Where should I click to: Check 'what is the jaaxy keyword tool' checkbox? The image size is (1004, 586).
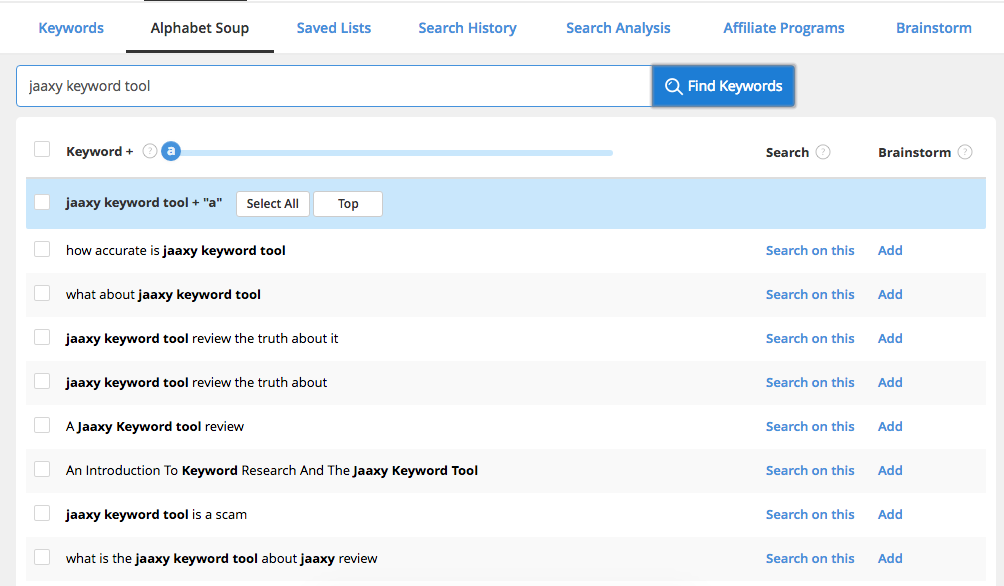pyautogui.click(x=42, y=557)
